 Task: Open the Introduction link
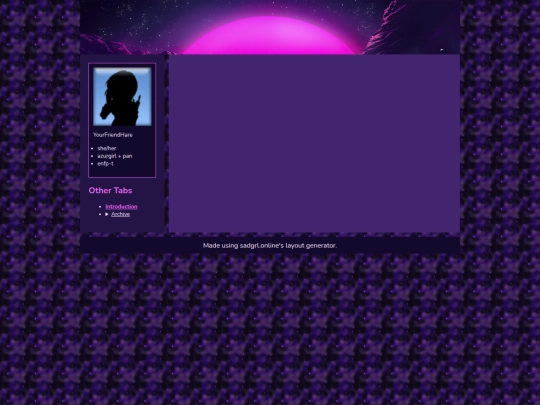(121, 207)
